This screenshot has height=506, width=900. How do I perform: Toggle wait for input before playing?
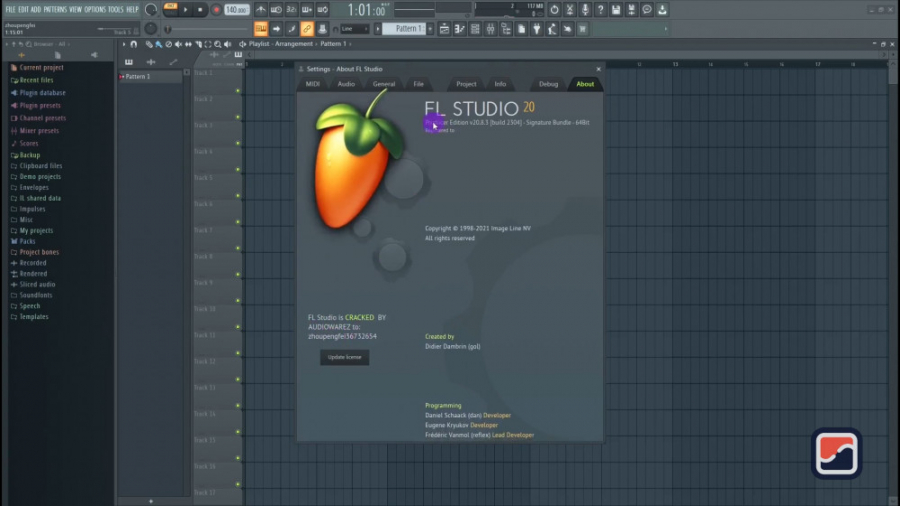point(276,10)
